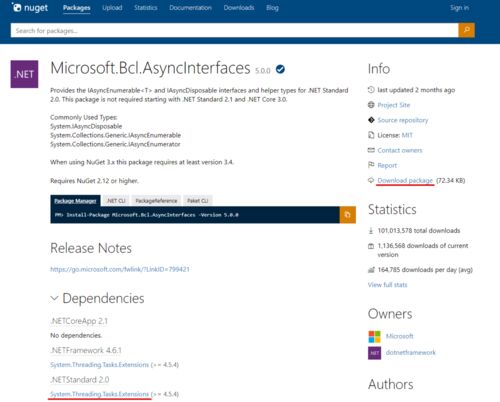The height and width of the screenshot is (402, 500).
Task: Copy the install command with the orange copy icon
Action: tap(348, 215)
